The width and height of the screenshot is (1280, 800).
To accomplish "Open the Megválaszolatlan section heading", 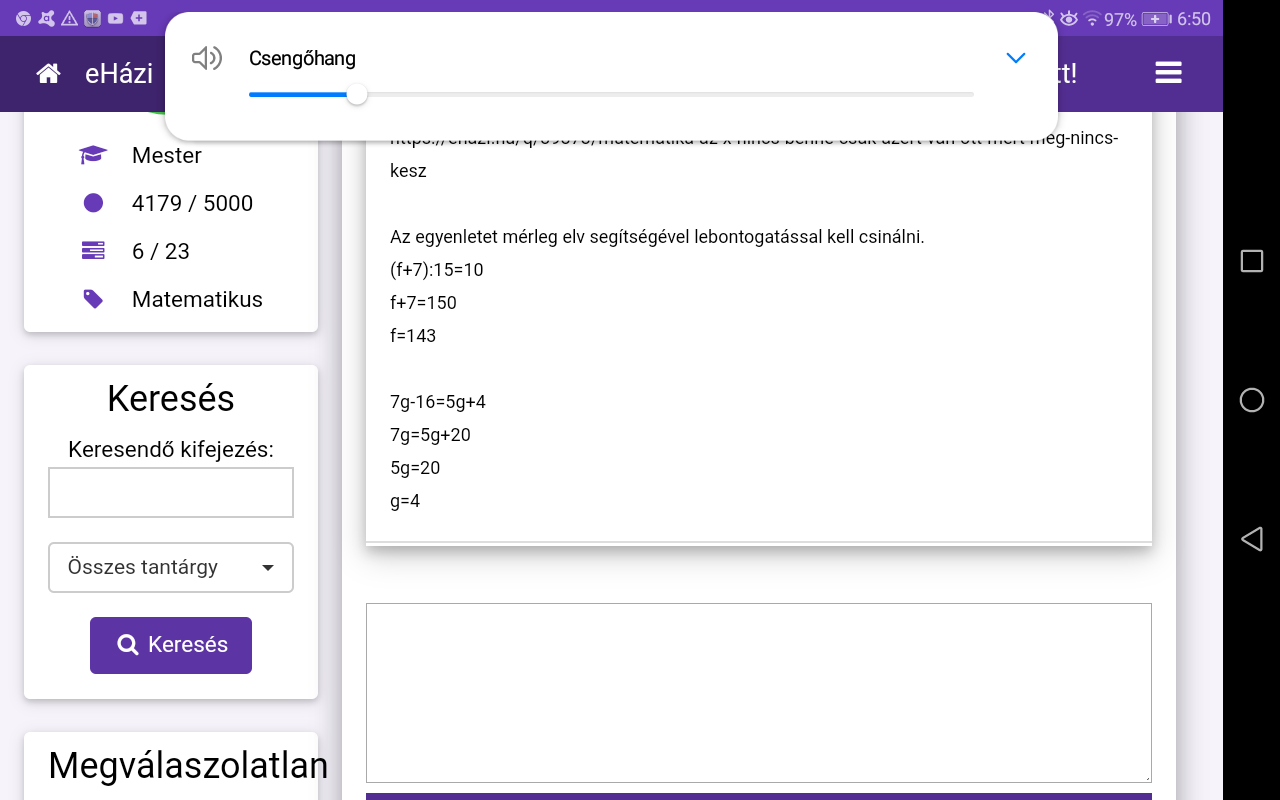I will [188, 765].
